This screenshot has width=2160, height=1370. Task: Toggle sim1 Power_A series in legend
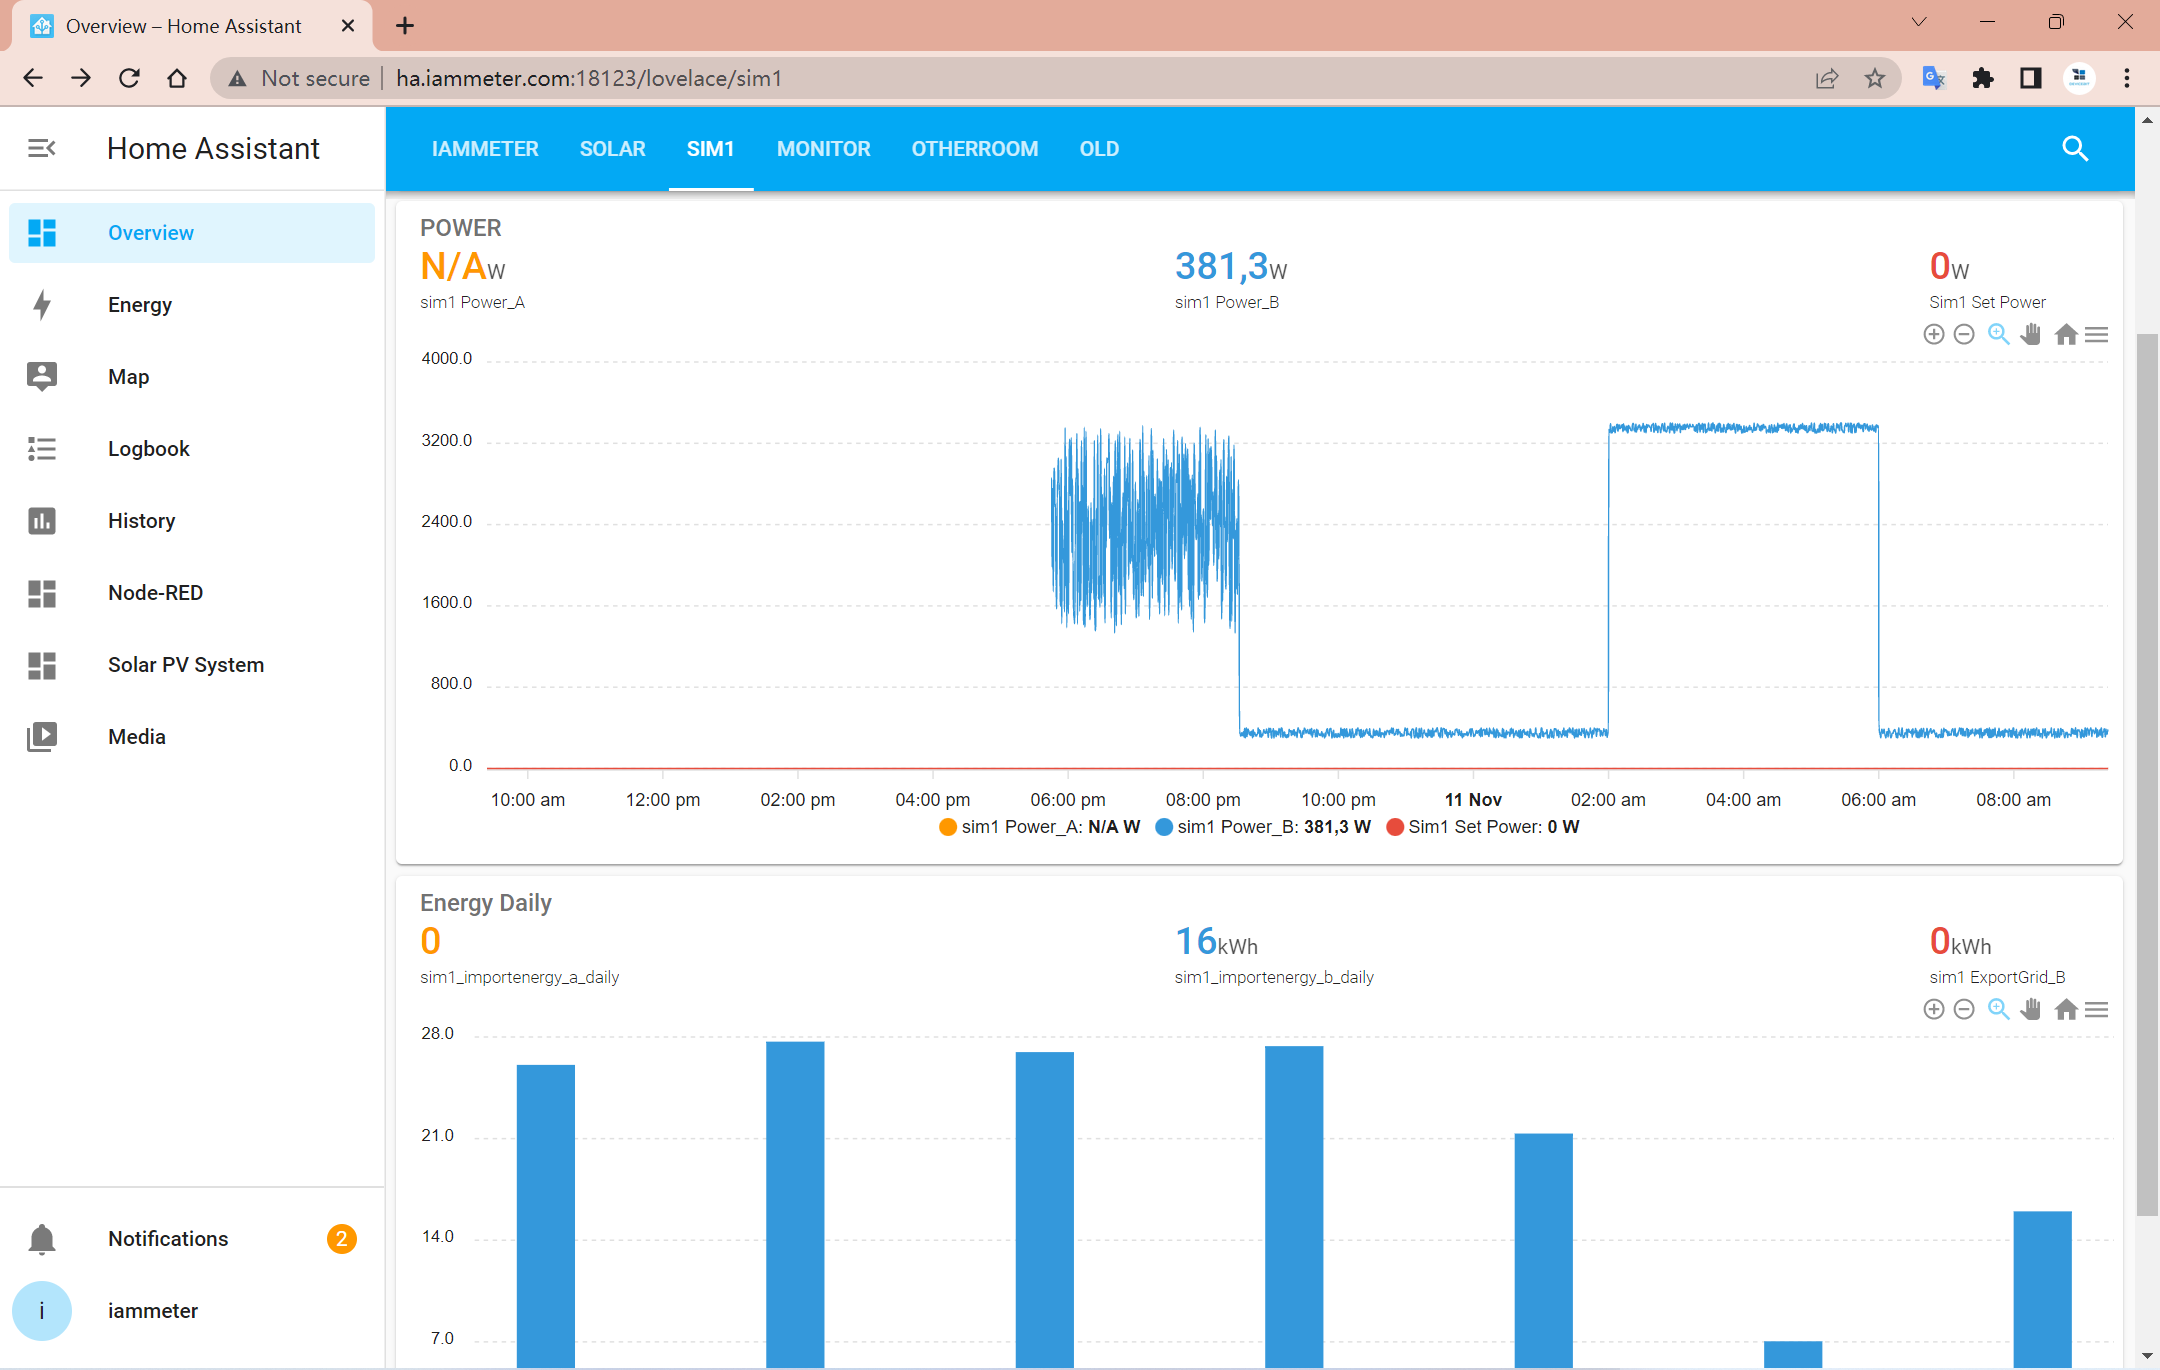1040,827
